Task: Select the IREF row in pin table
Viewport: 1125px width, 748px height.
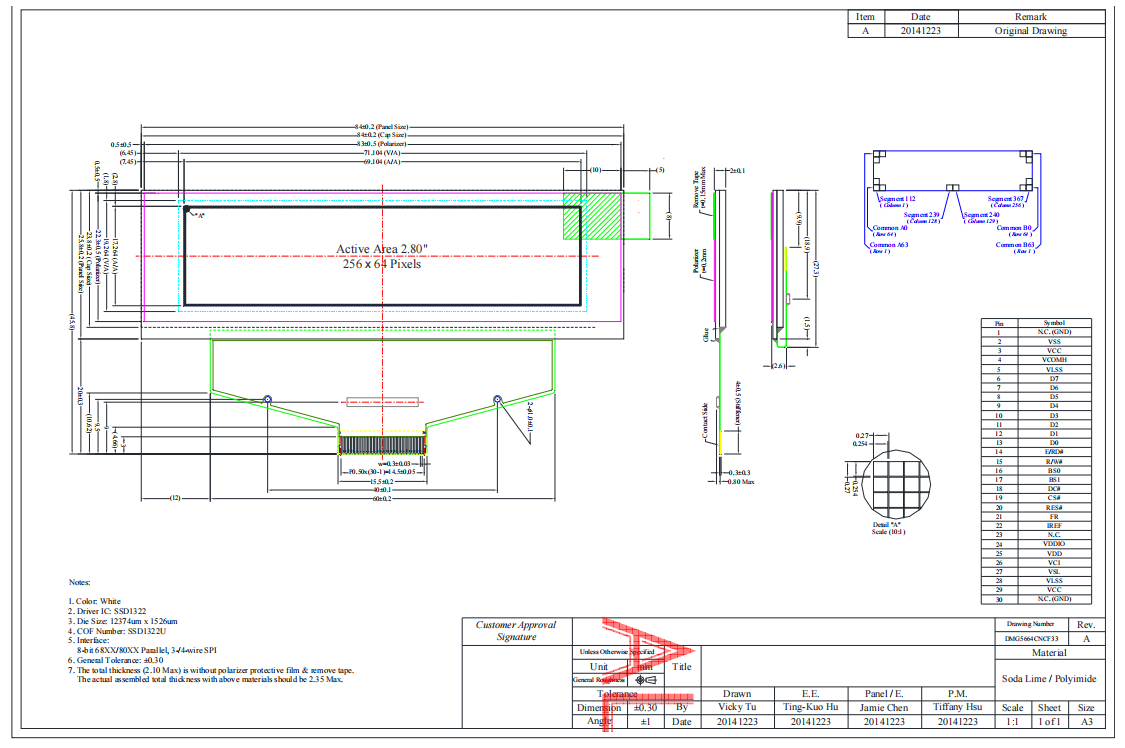Action: [x=1036, y=525]
